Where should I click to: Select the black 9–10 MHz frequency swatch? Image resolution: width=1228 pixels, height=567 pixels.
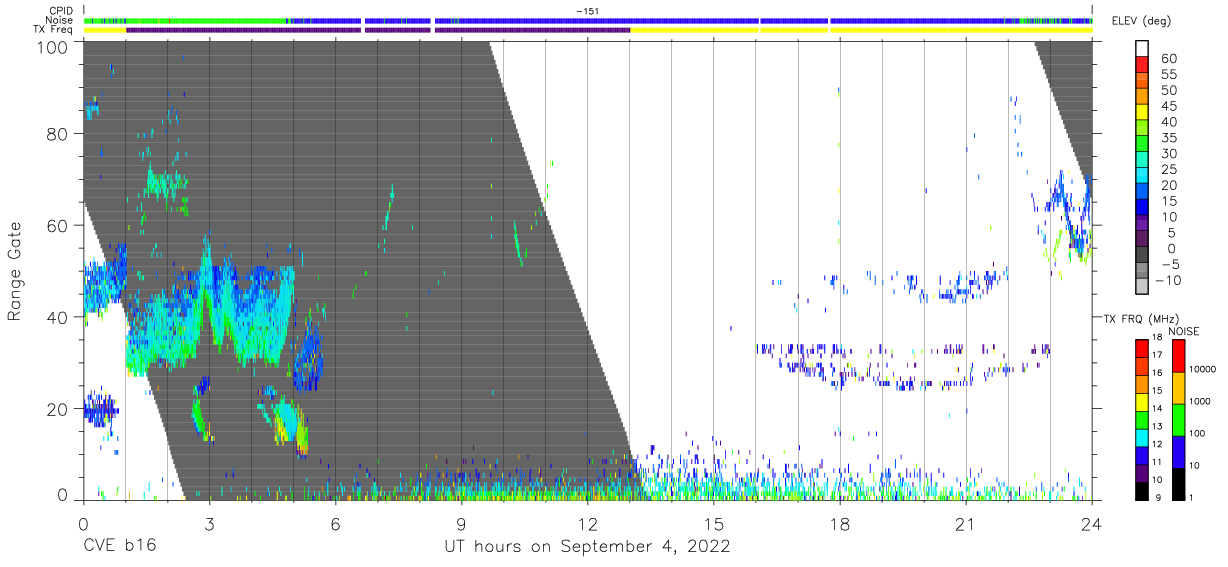pyautogui.click(x=1141, y=489)
